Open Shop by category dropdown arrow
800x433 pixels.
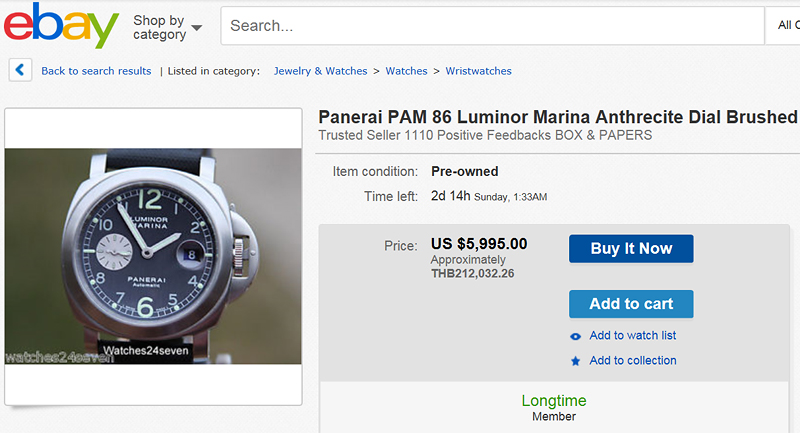(x=196, y=28)
